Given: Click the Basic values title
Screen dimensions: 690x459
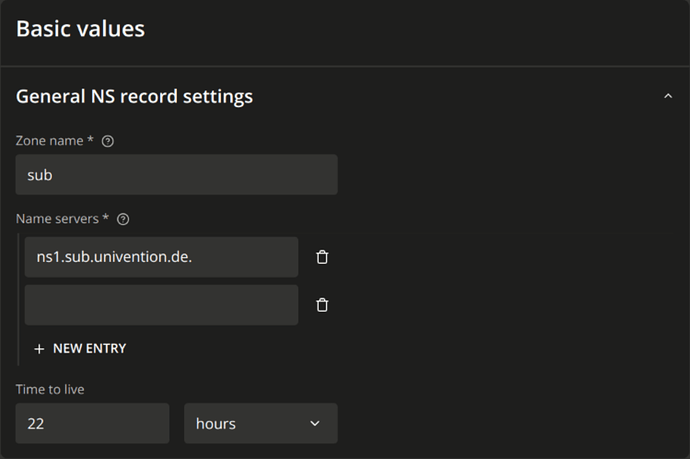Looking at the screenshot, I should pyautogui.click(x=80, y=29).
